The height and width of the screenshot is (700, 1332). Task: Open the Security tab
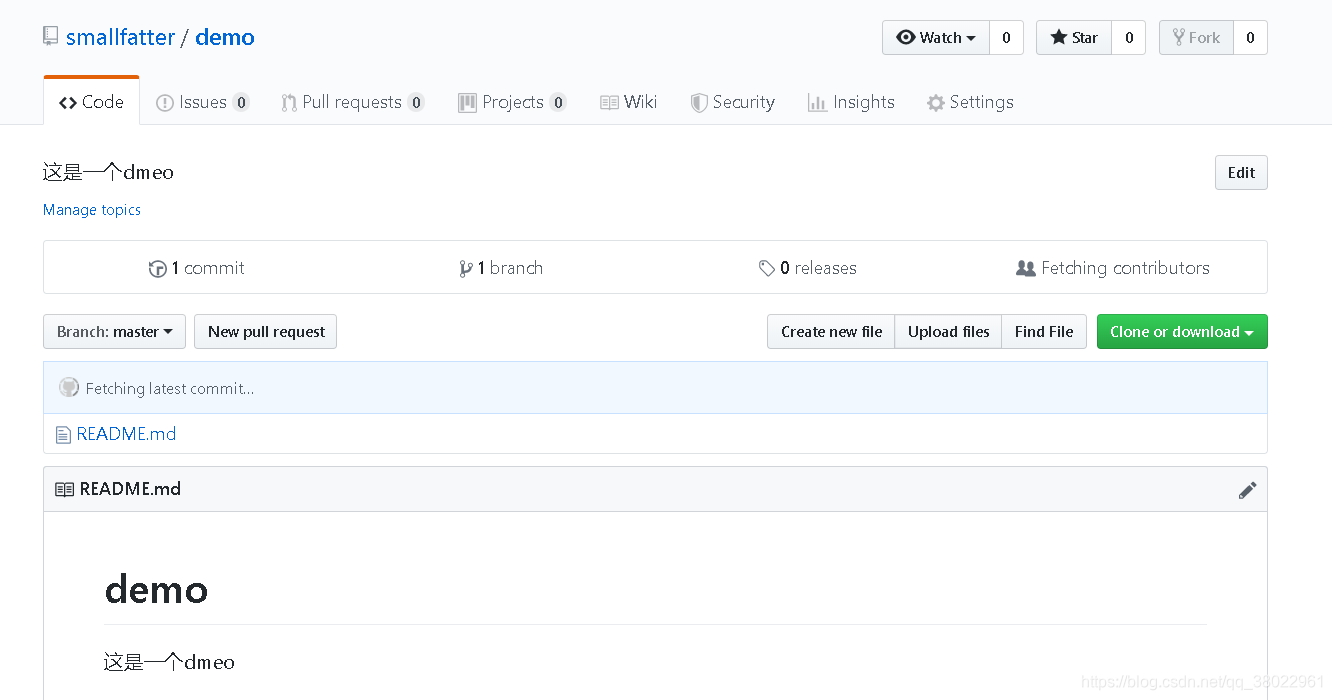tap(733, 102)
